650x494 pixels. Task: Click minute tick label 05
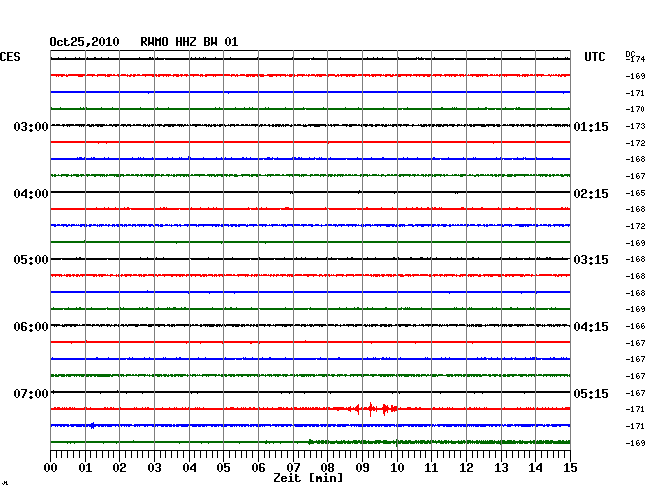[223, 468]
